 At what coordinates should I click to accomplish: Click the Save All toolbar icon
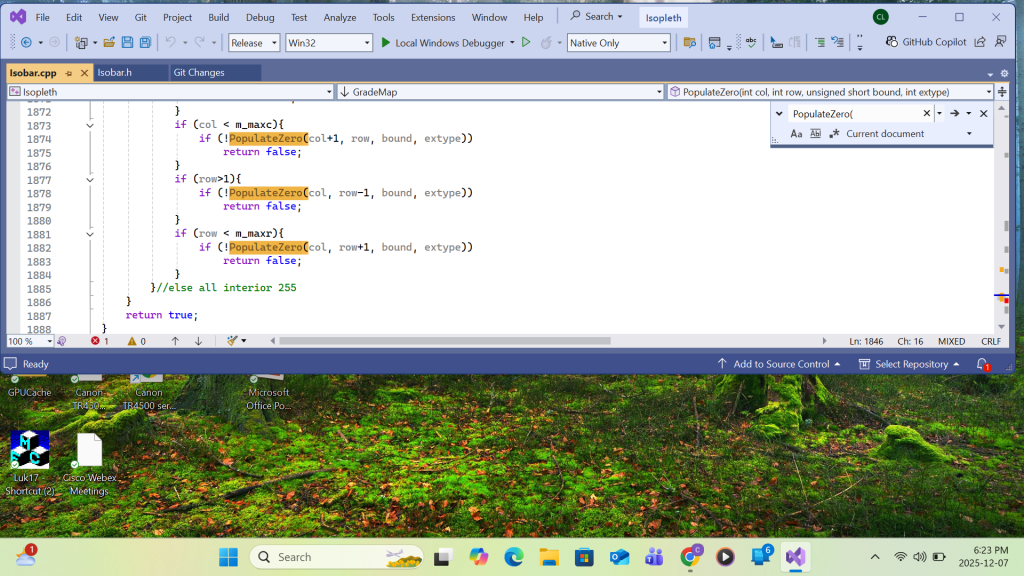tap(145, 43)
